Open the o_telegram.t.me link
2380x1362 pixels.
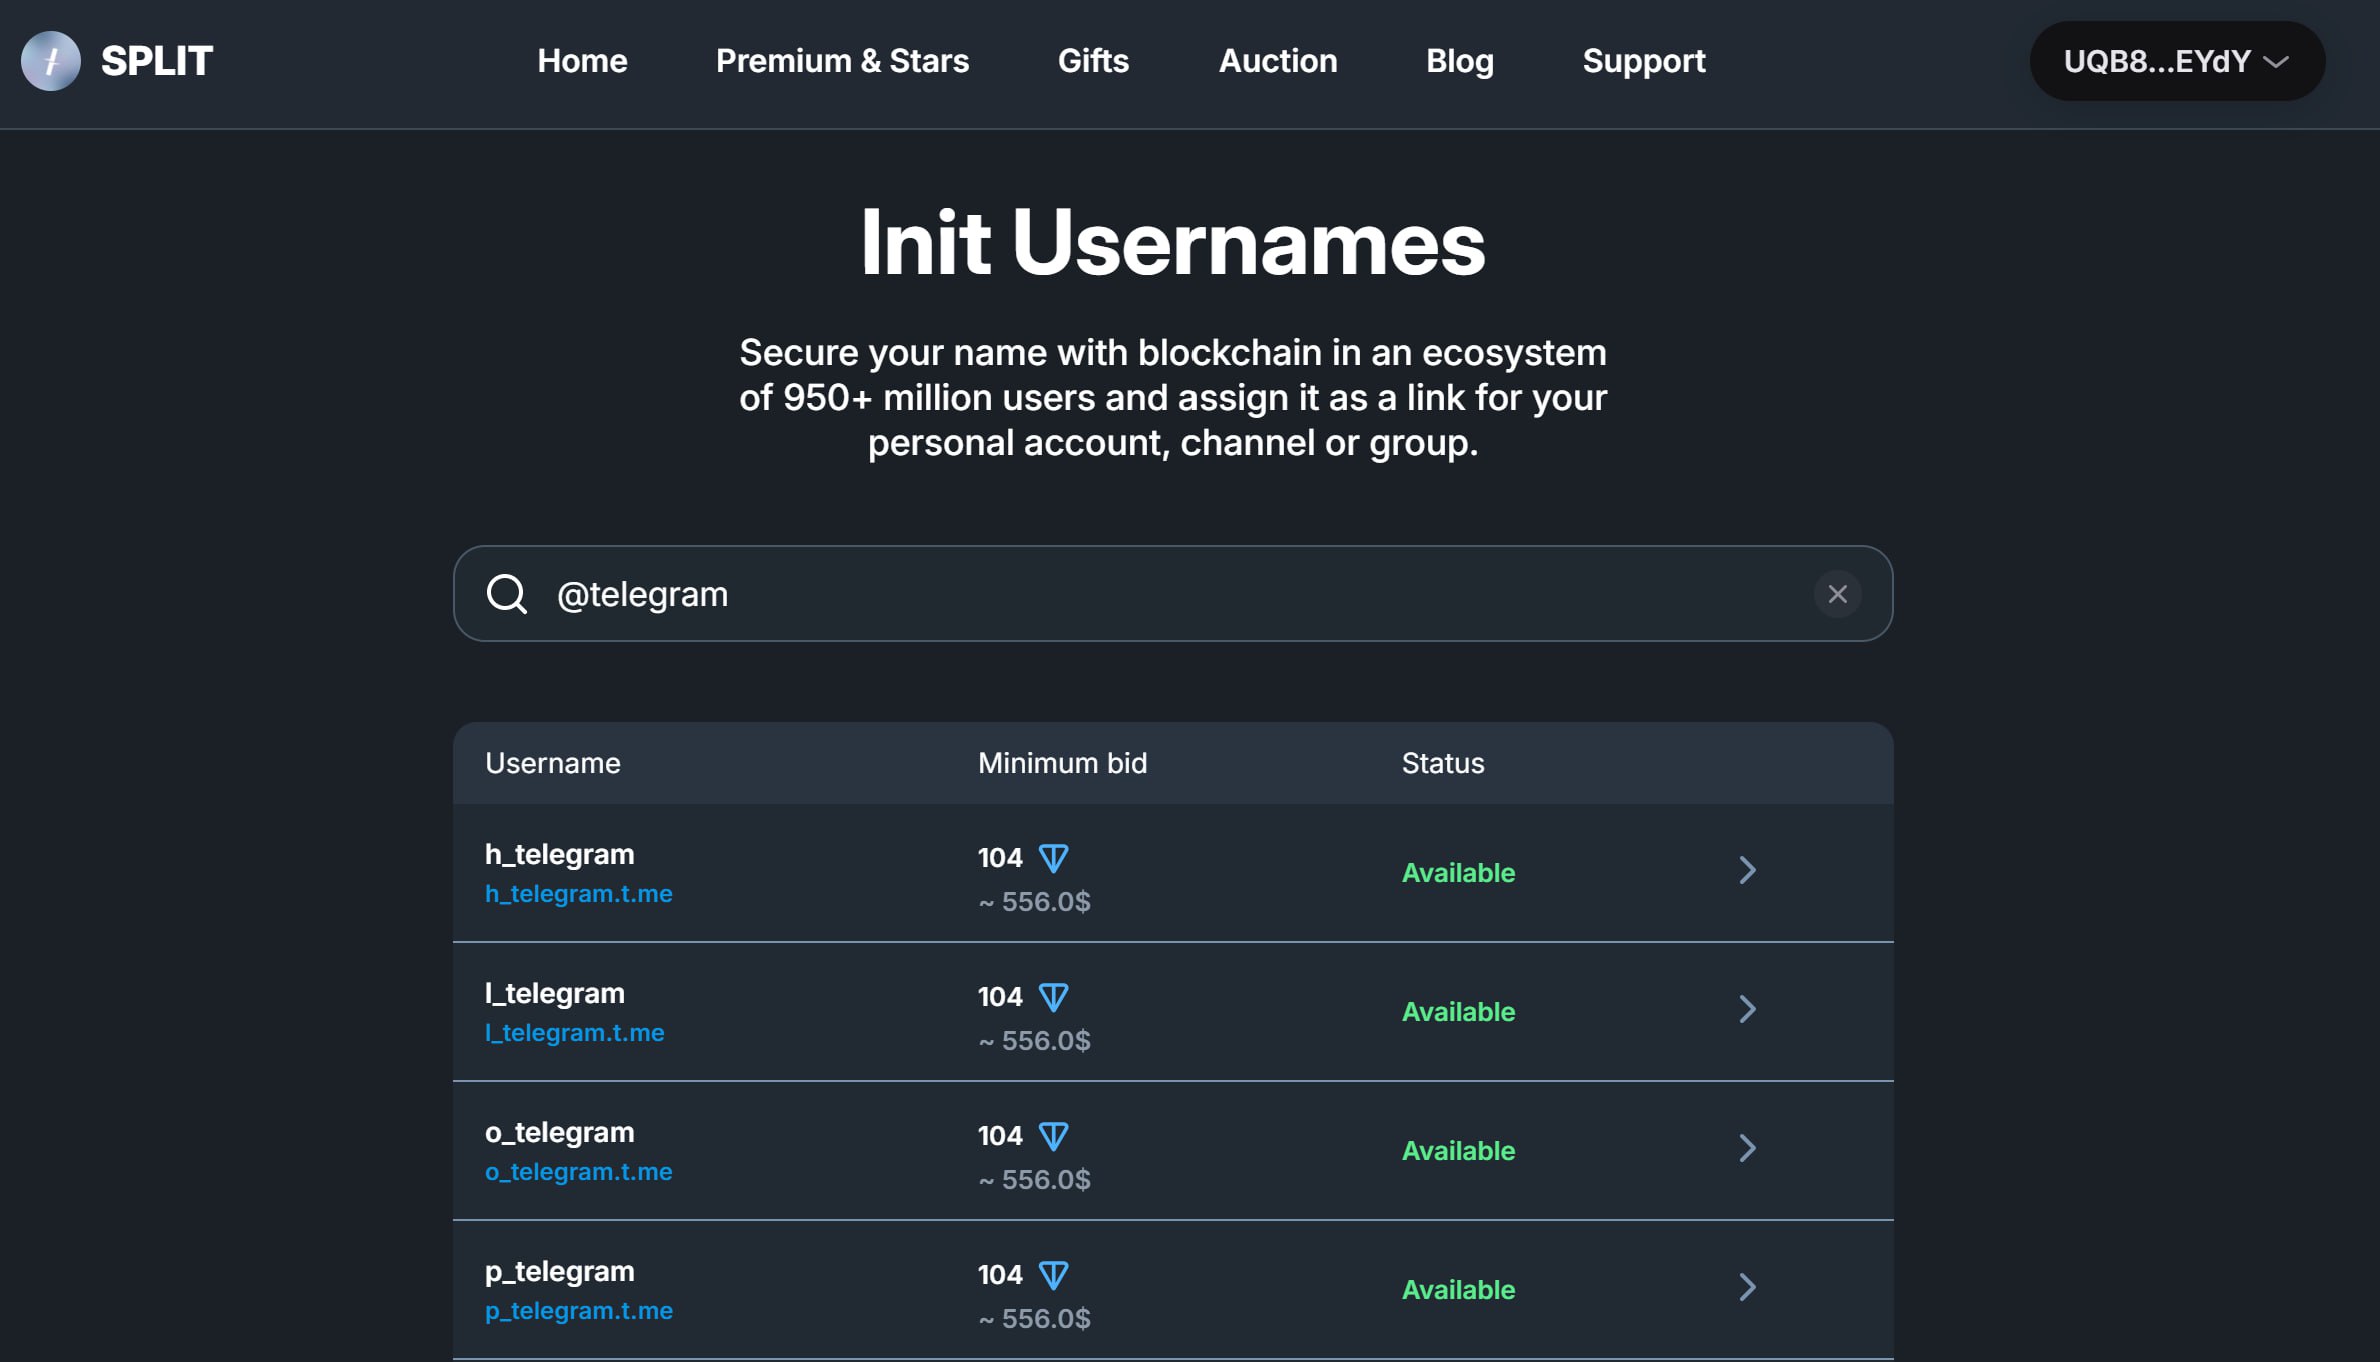click(x=578, y=1171)
